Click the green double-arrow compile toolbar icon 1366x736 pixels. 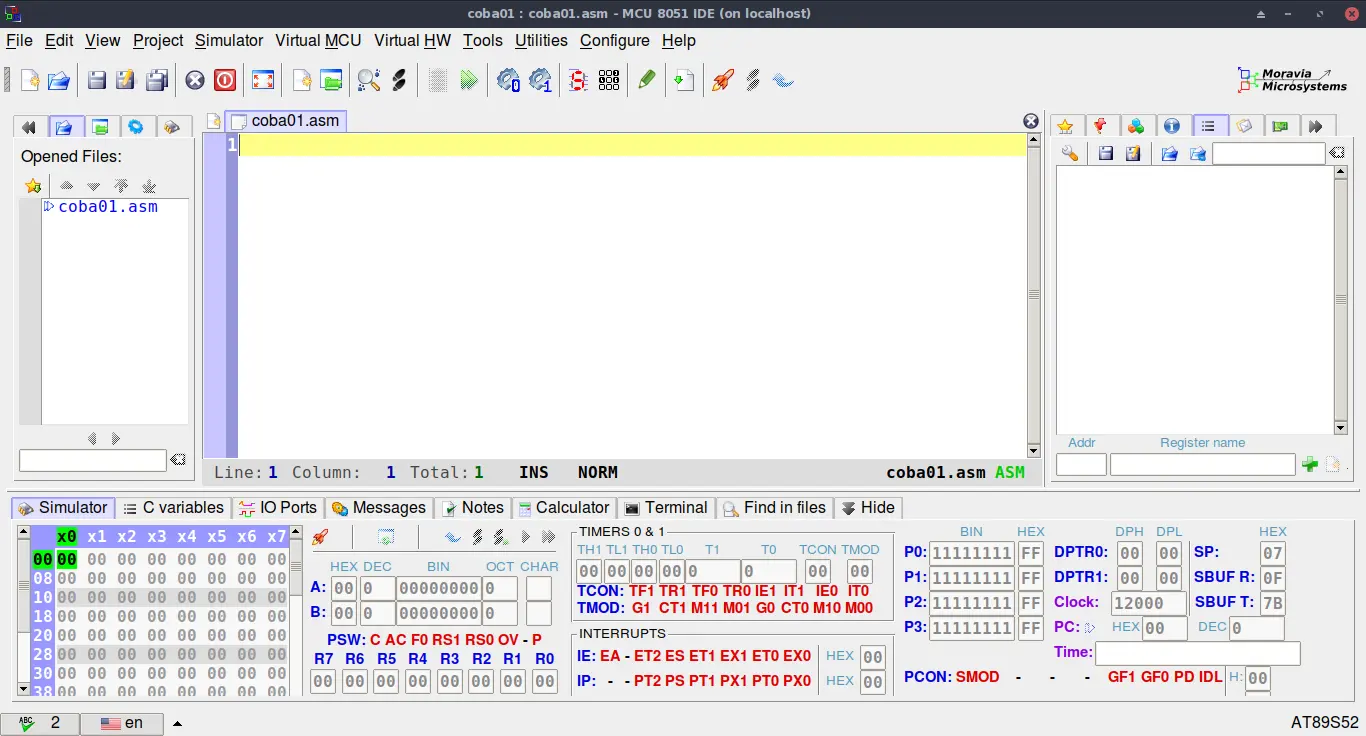pos(468,81)
